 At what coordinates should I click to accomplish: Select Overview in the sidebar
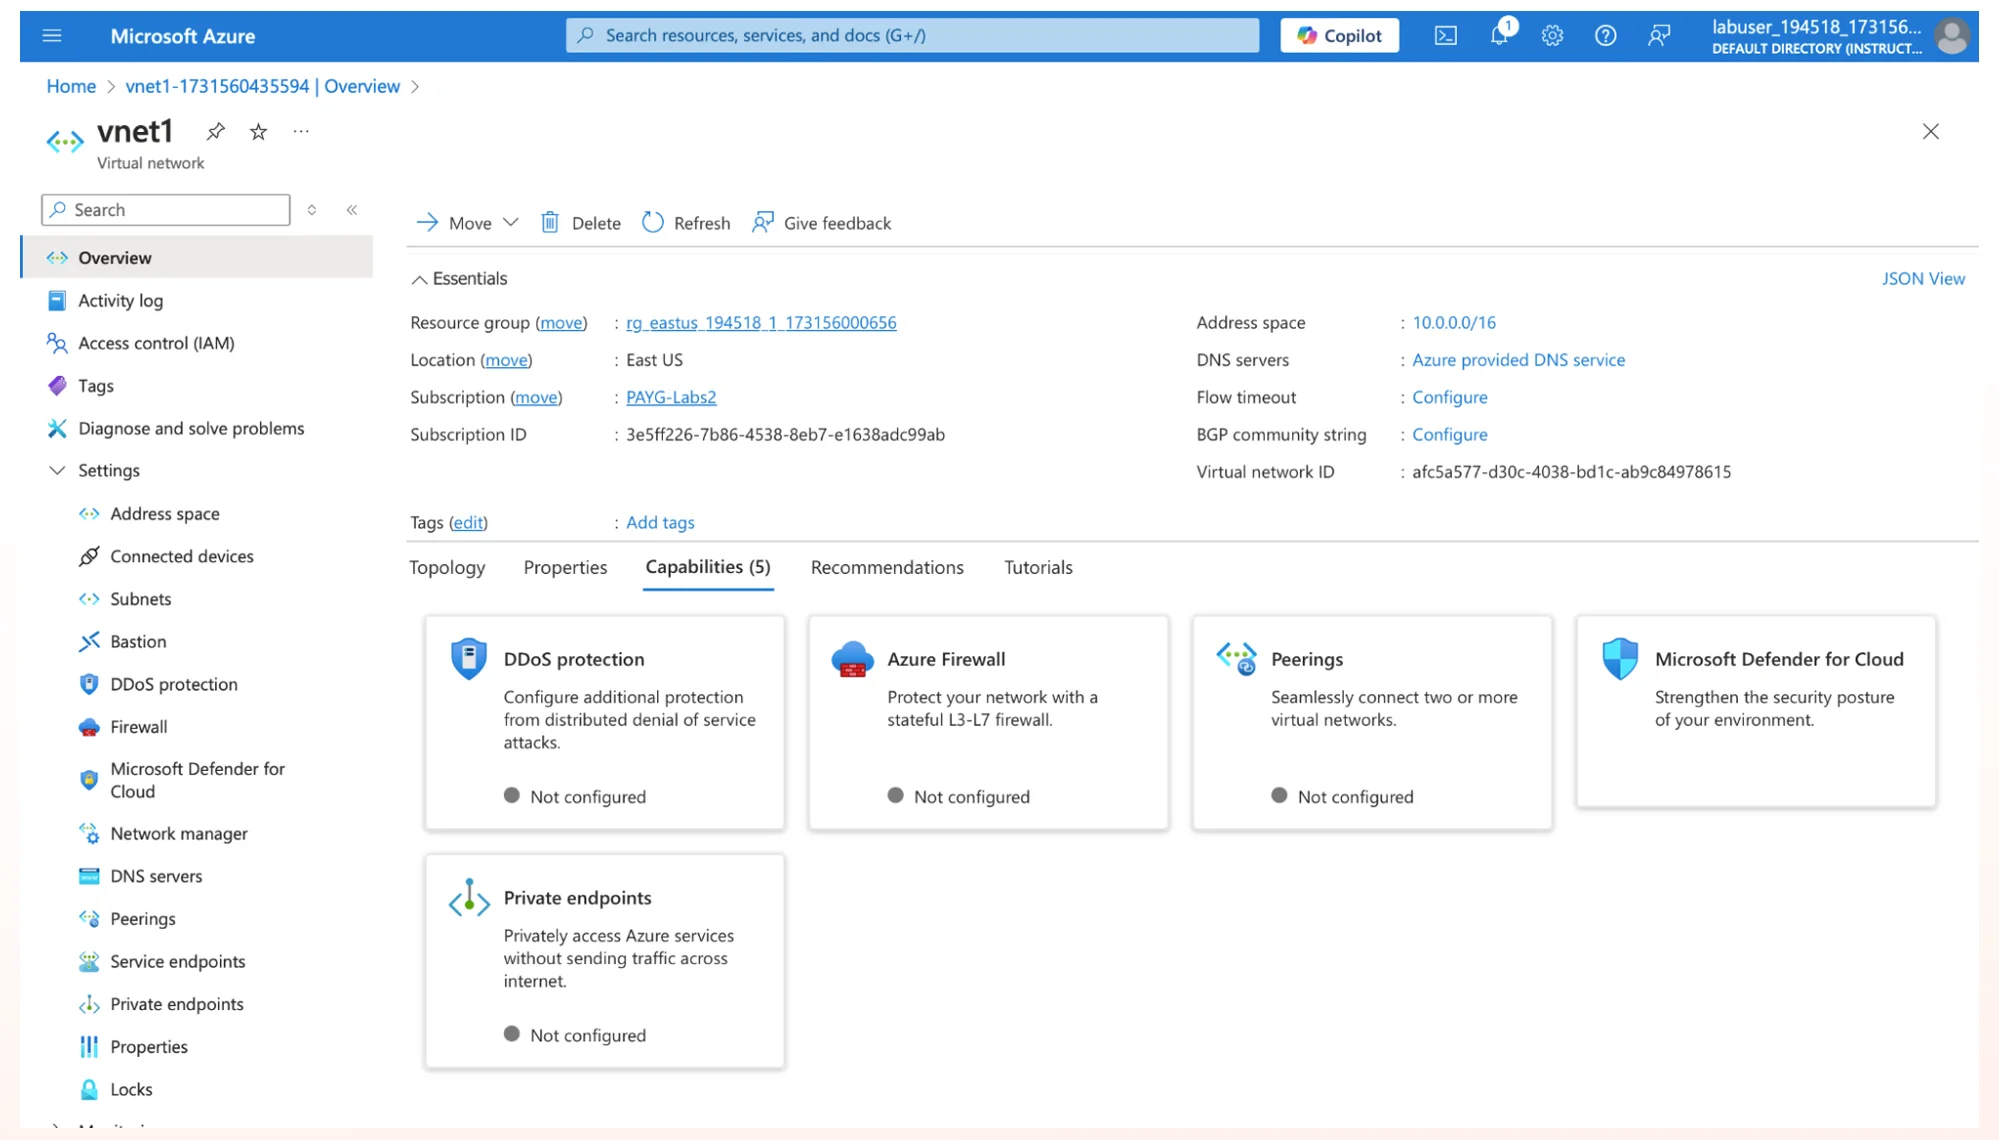197,258
